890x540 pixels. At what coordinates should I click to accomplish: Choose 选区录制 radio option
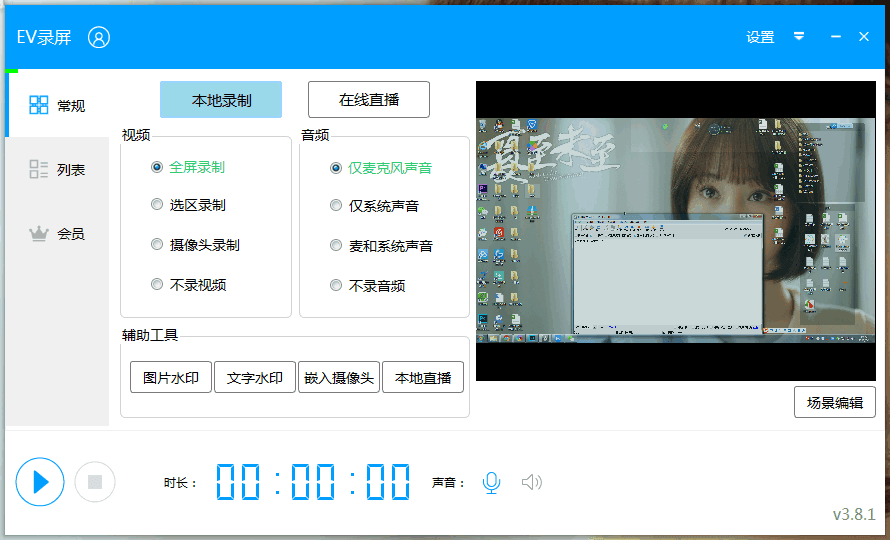(188, 205)
